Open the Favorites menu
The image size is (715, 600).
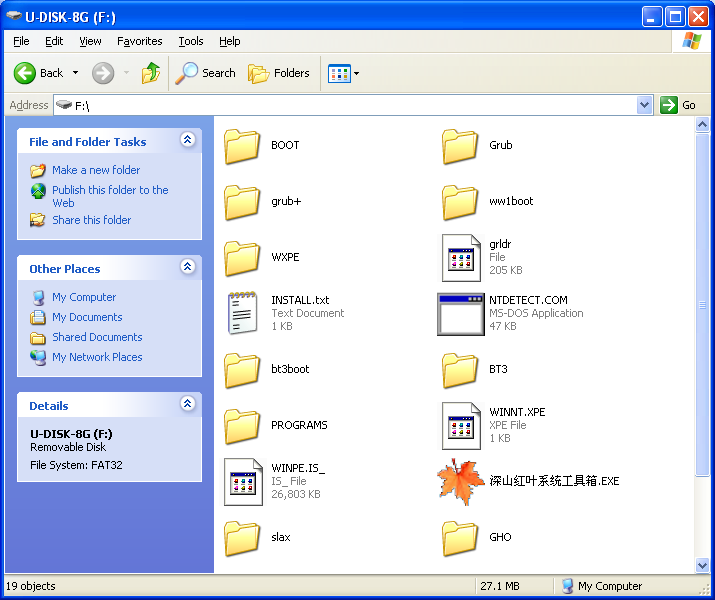pyautogui.click(x=140, y=41)
